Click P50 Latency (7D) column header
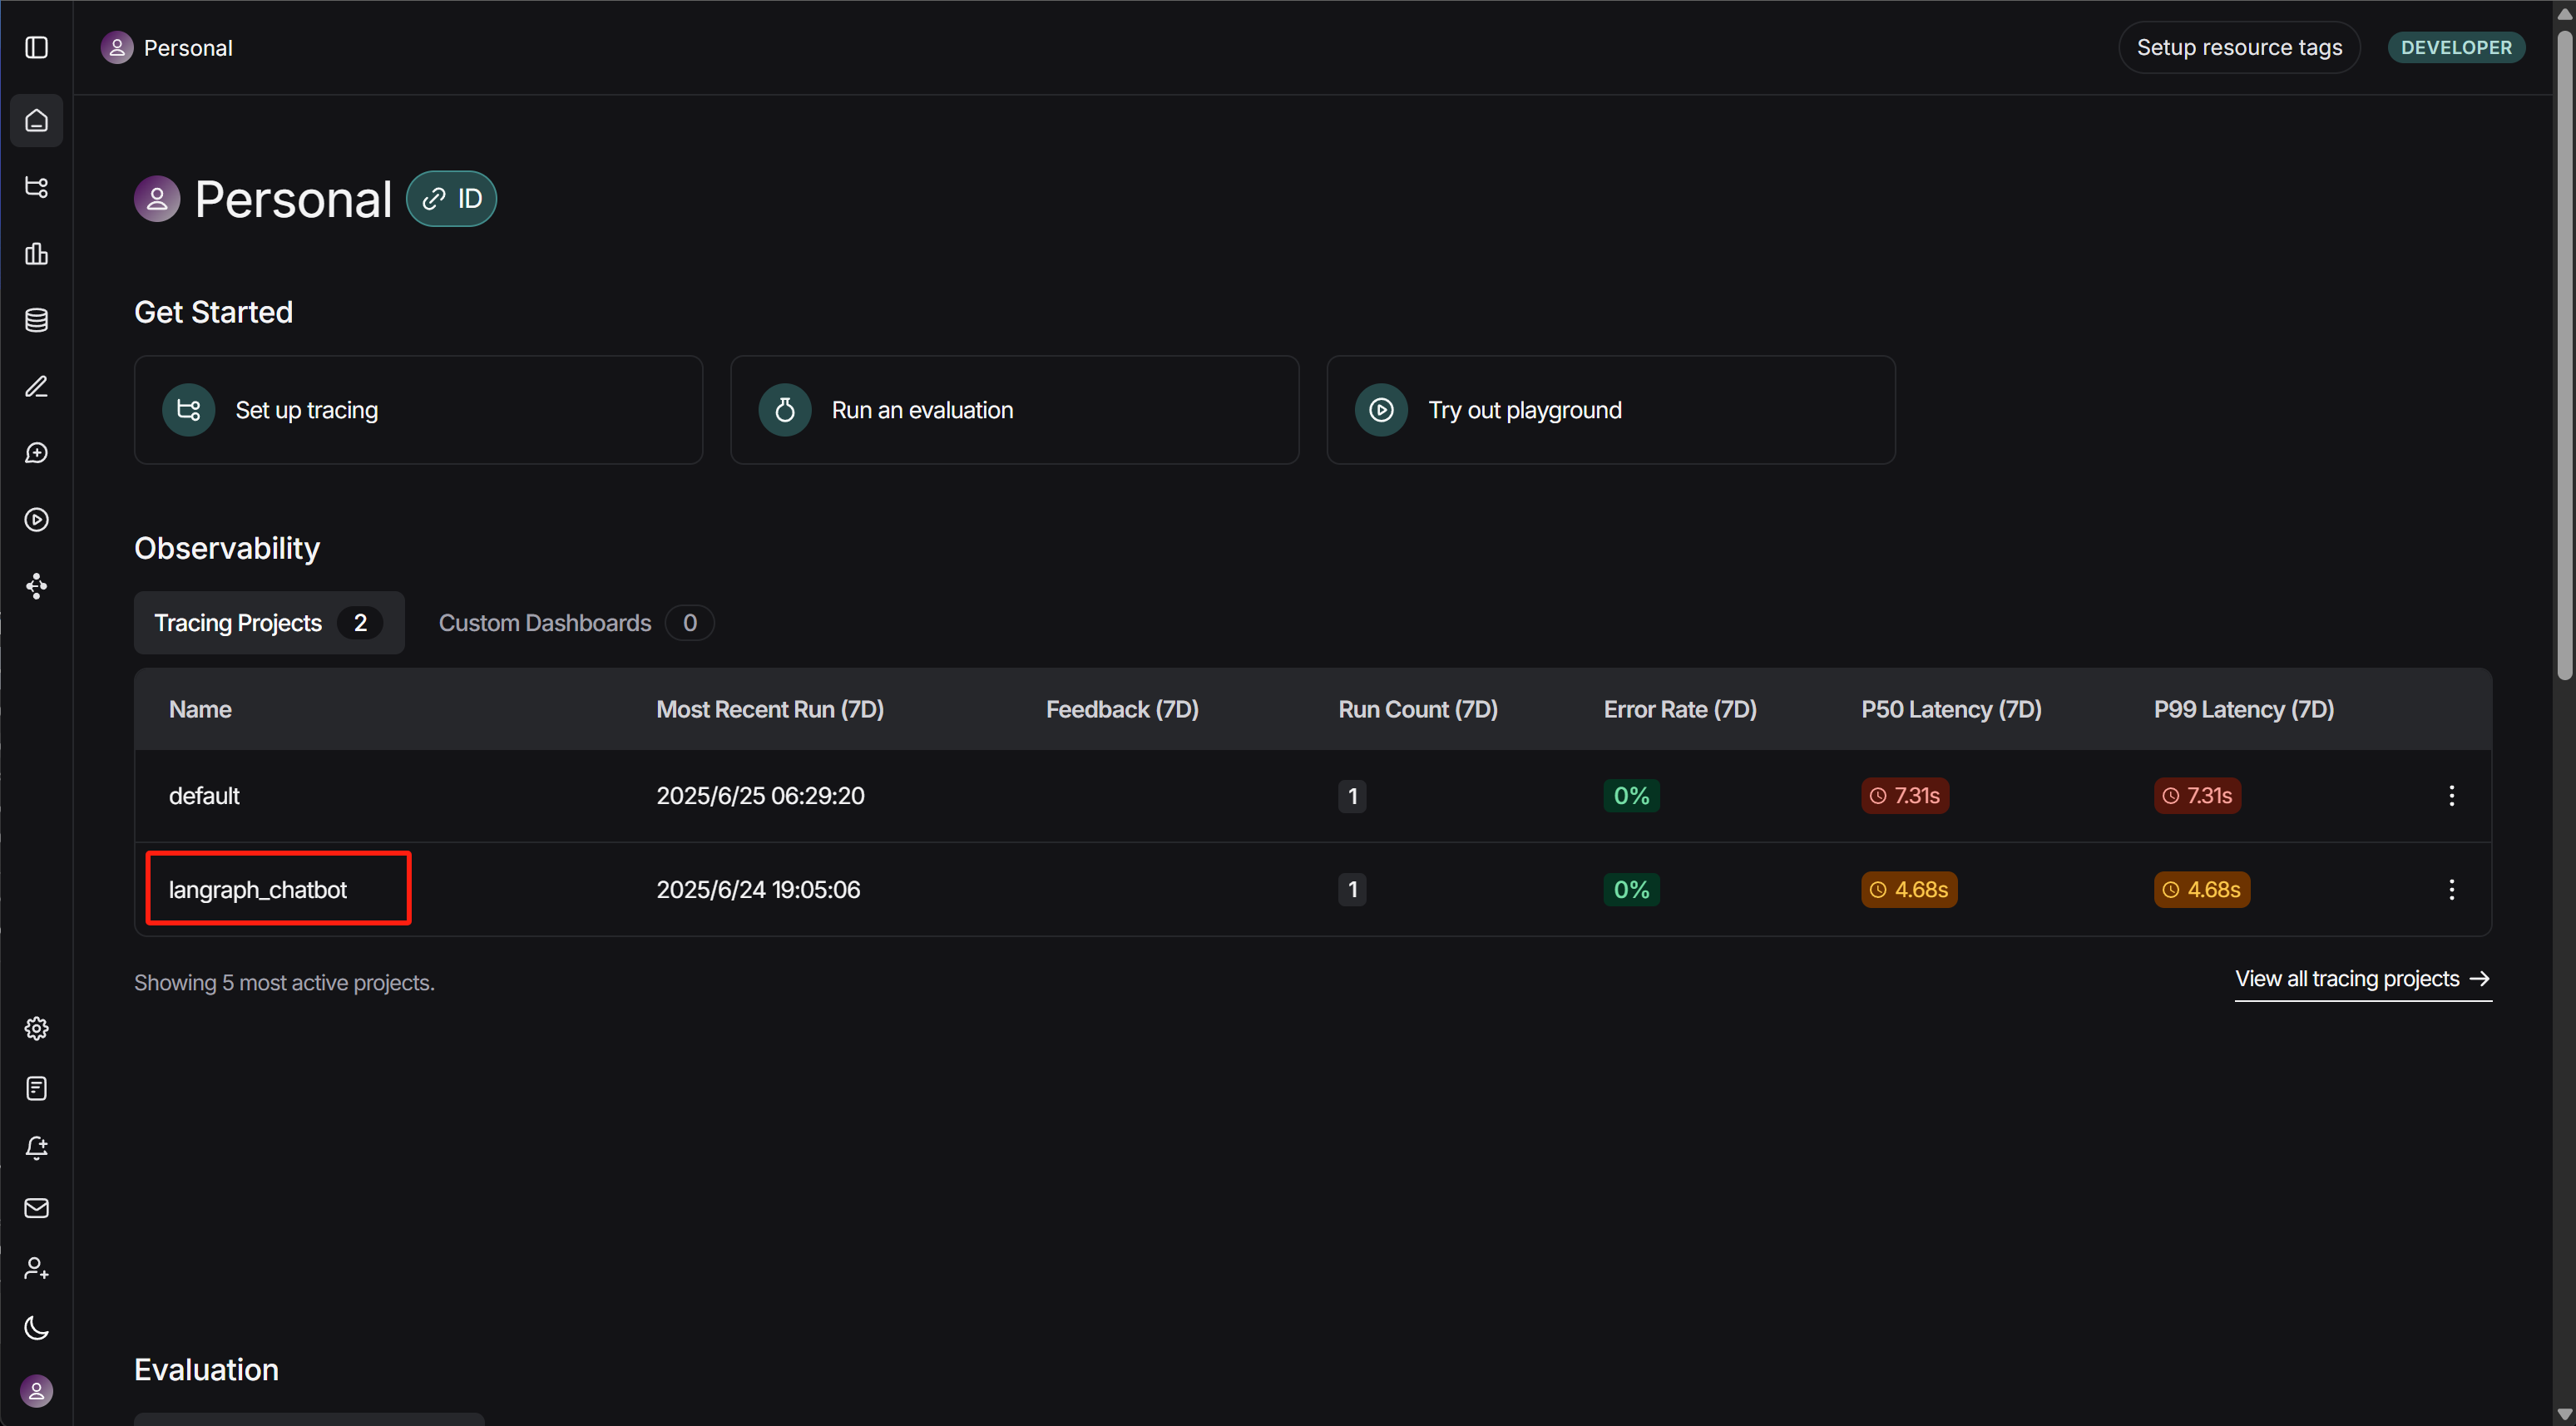This screenshot has width=2576, height=1426. [x=1951, y=709]
